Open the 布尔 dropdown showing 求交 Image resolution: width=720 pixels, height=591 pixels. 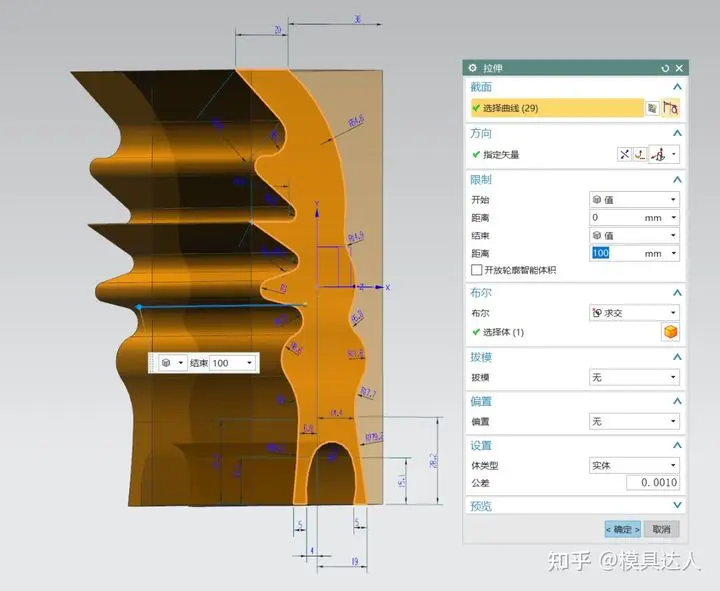point(634,313)
